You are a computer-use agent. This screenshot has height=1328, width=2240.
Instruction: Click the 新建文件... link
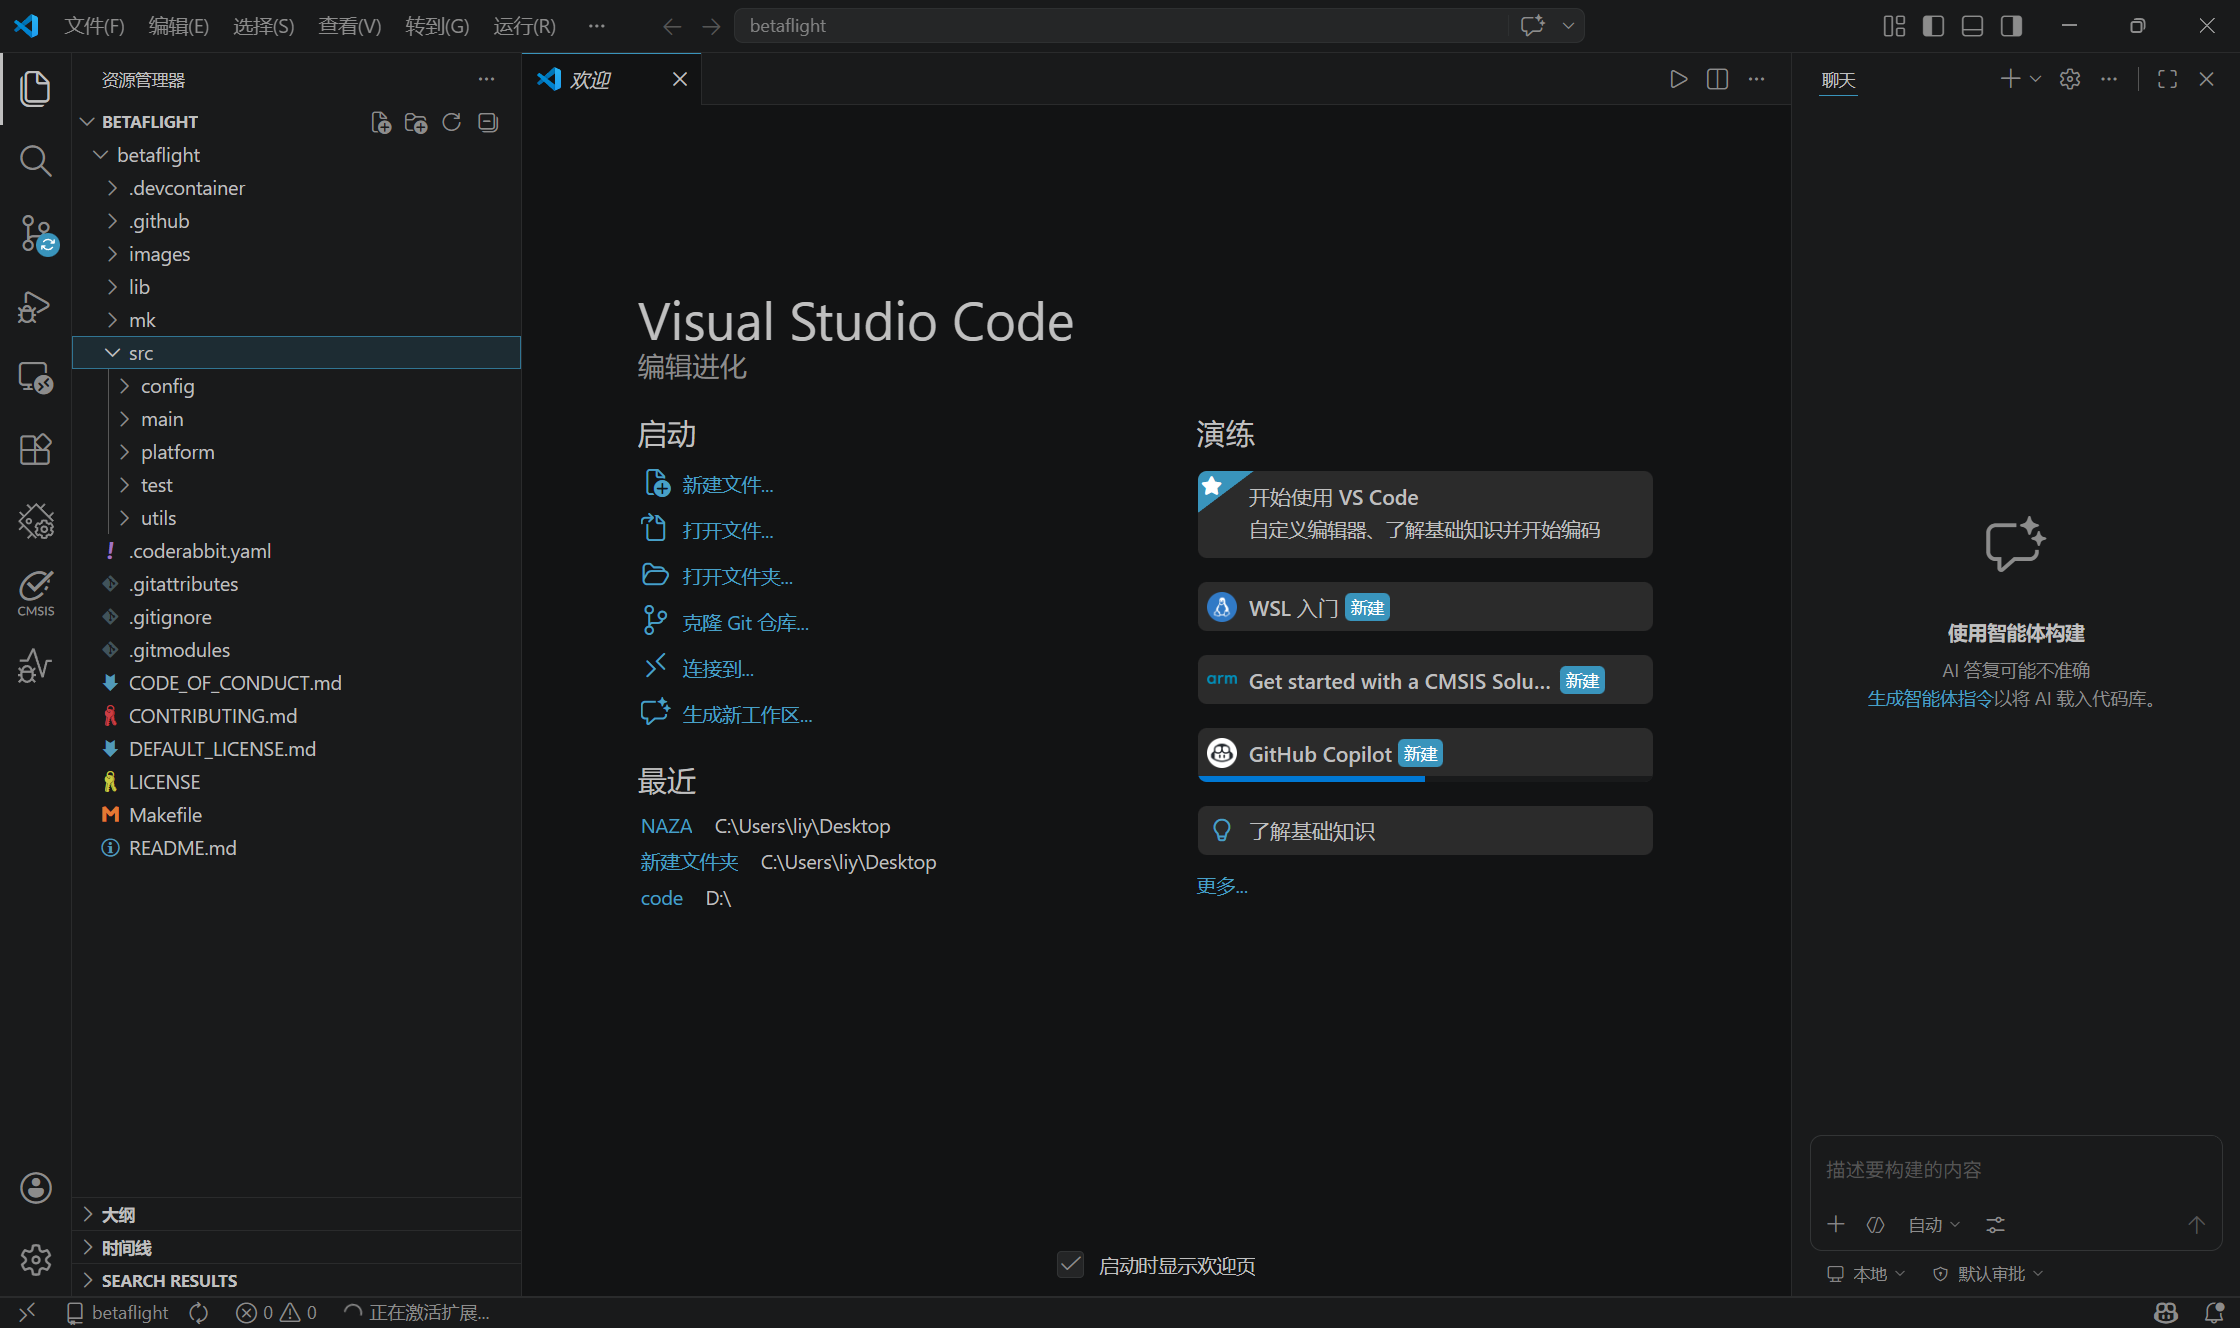[x=728, y=485]
